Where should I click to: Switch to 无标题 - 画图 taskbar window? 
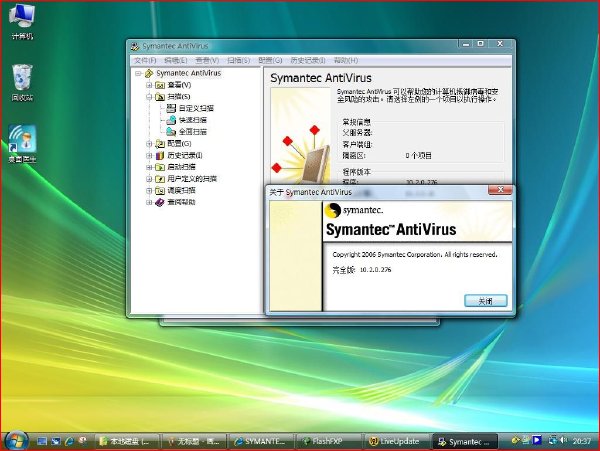(x=195, y=441)
